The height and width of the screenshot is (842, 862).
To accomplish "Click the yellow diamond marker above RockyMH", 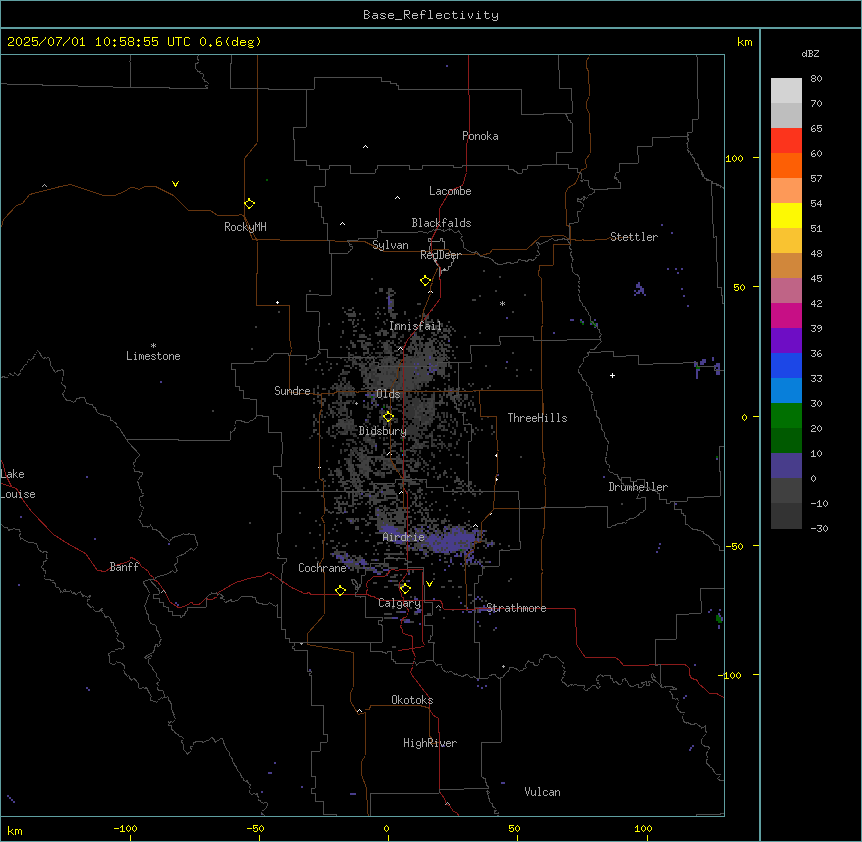I will (249, 203).
